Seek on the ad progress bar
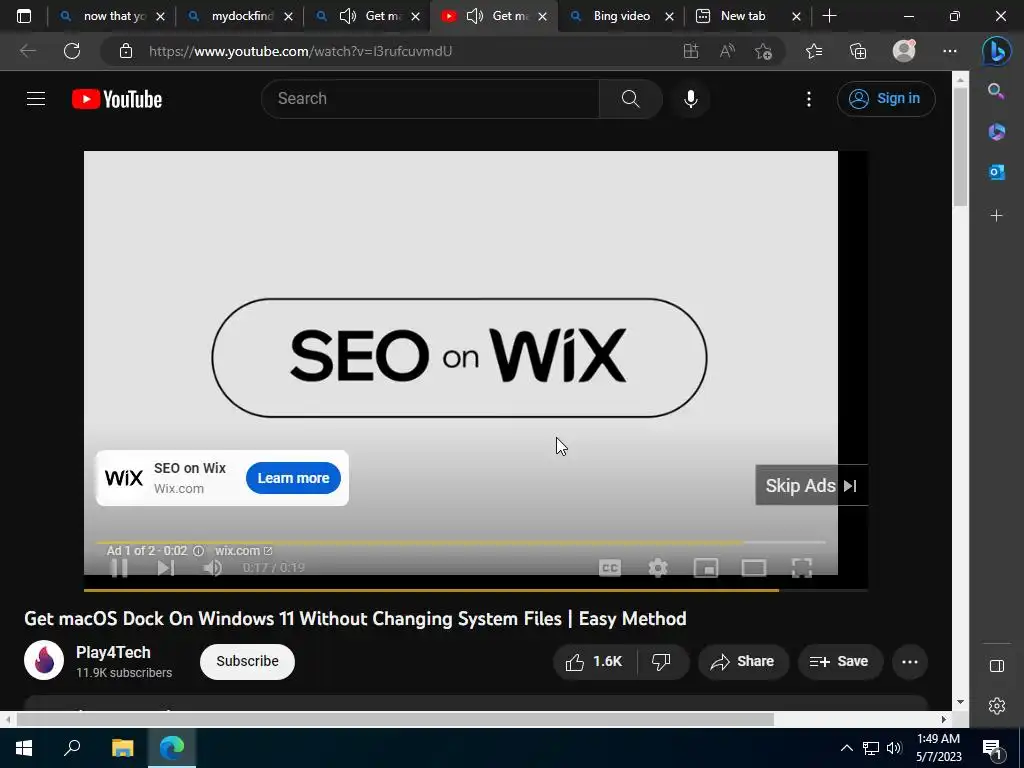This screenshot has height=768, width=1024. click(x=461, y=542)
